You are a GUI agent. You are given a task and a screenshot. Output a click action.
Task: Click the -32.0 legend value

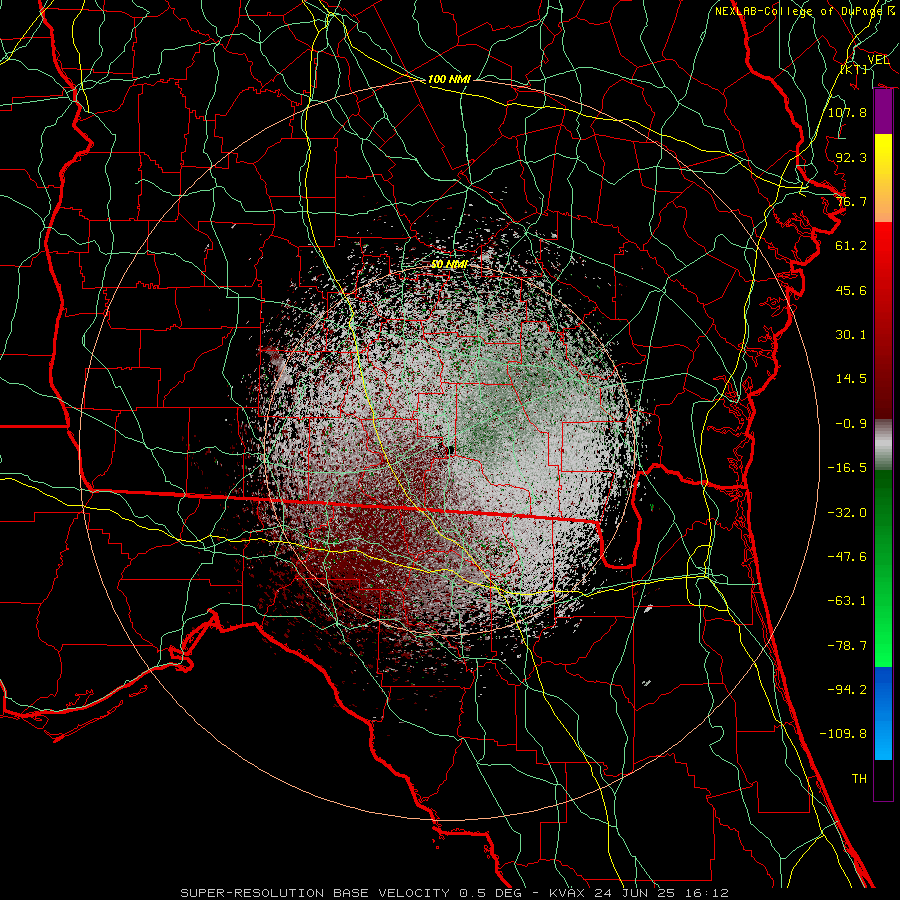coord(847,513)
